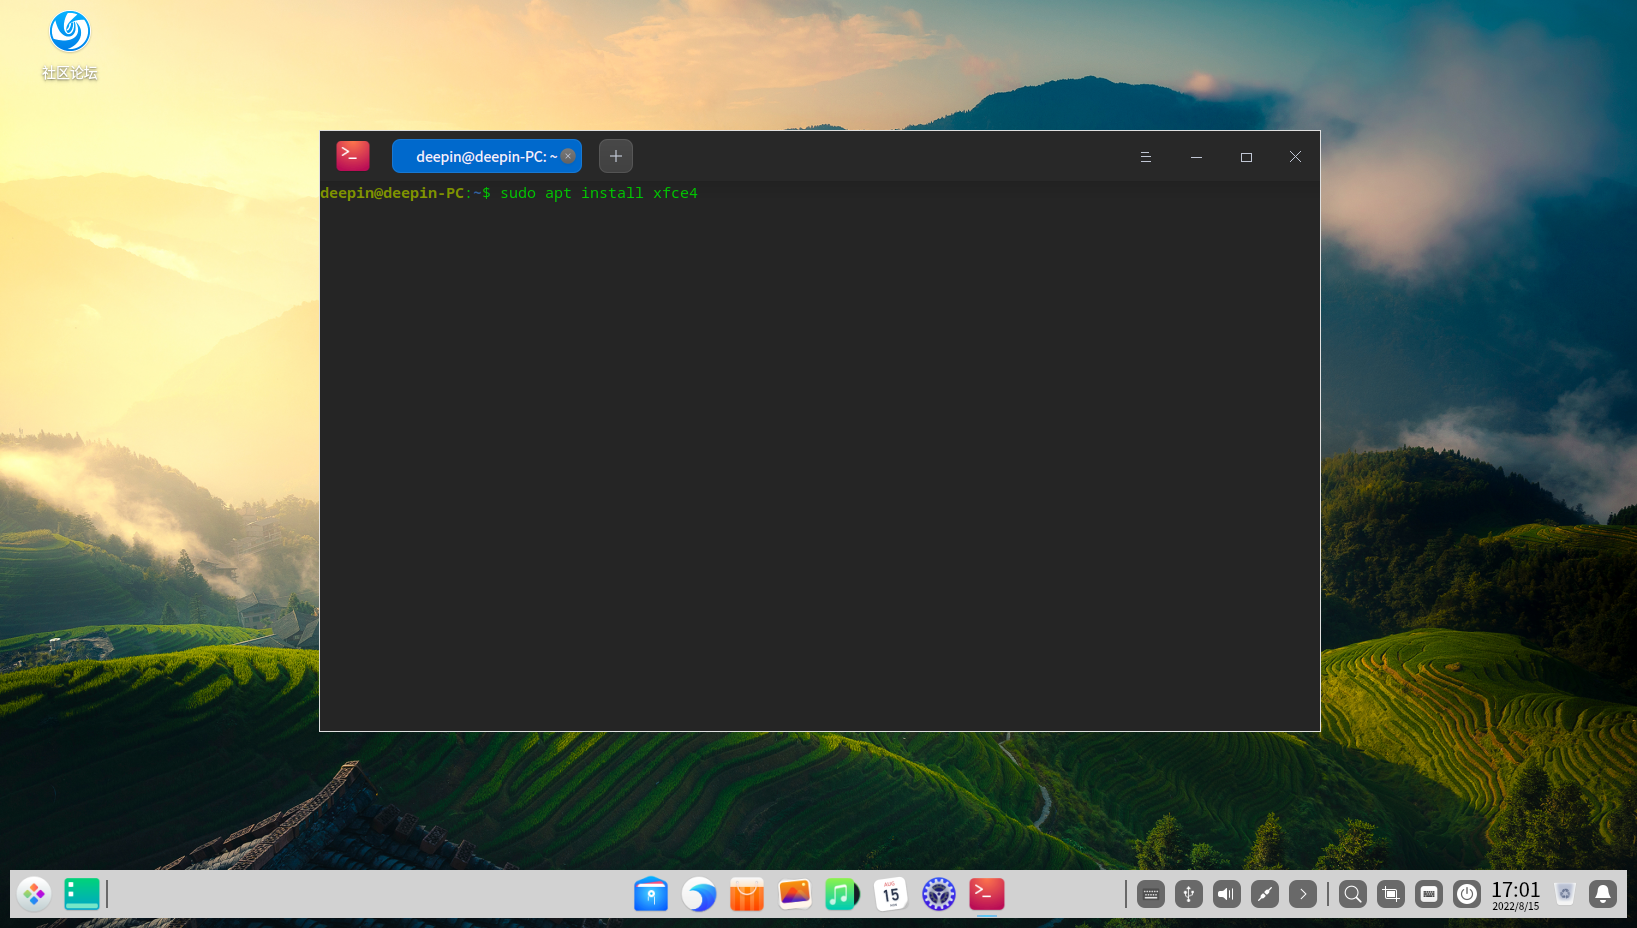The image size is (1637, 928).
Task: Click the screenshot crop icon in the dock
Action: click(x=1391, y=894)
